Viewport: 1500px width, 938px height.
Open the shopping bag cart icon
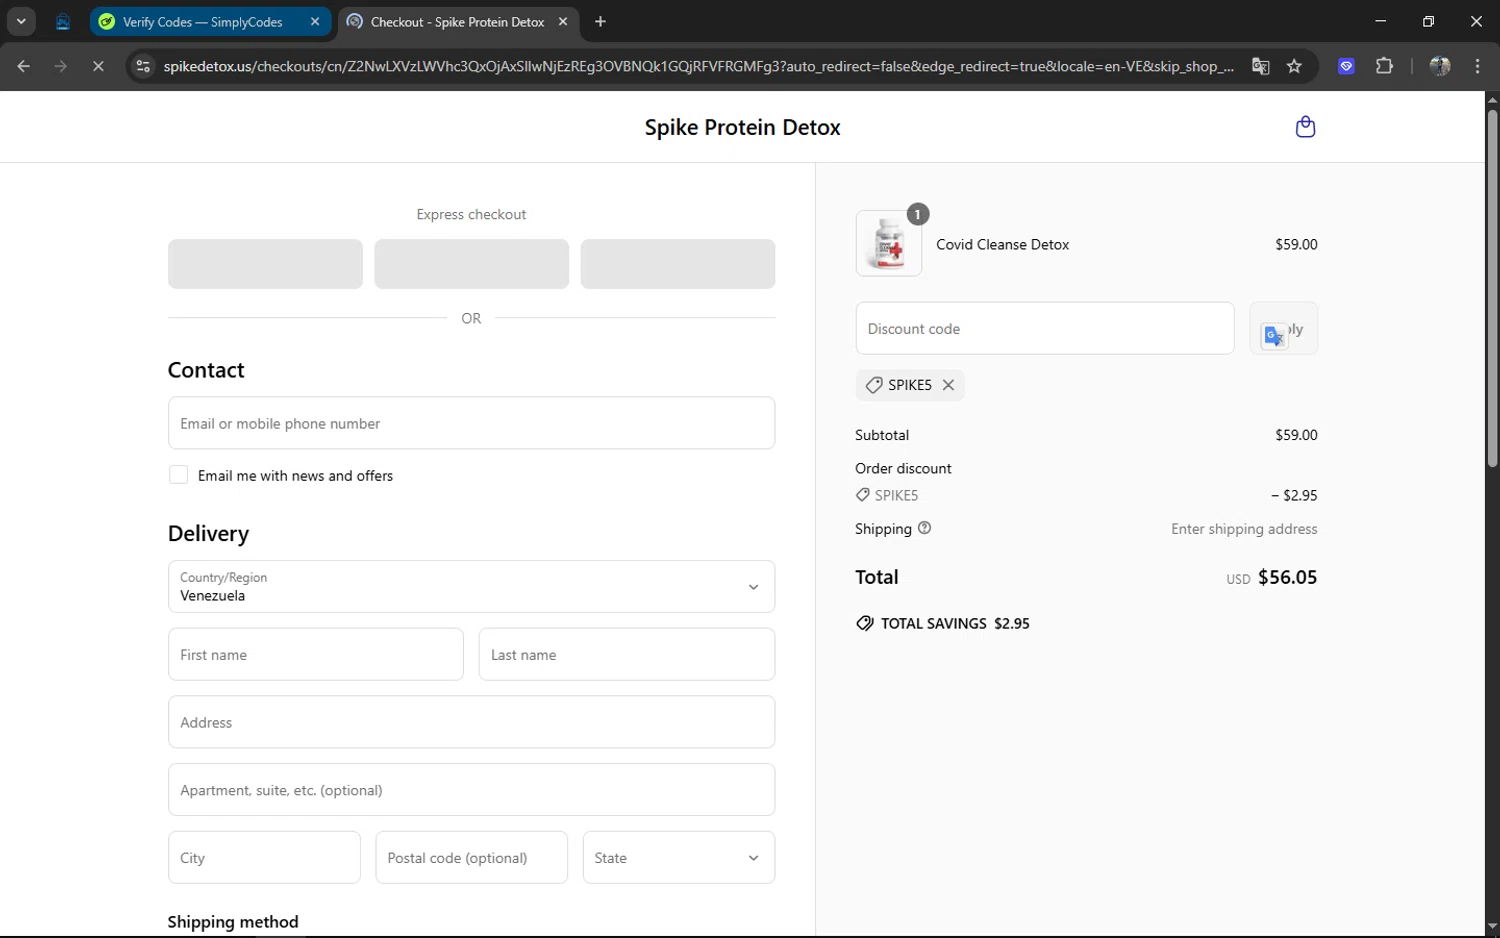coord(1305,127)
